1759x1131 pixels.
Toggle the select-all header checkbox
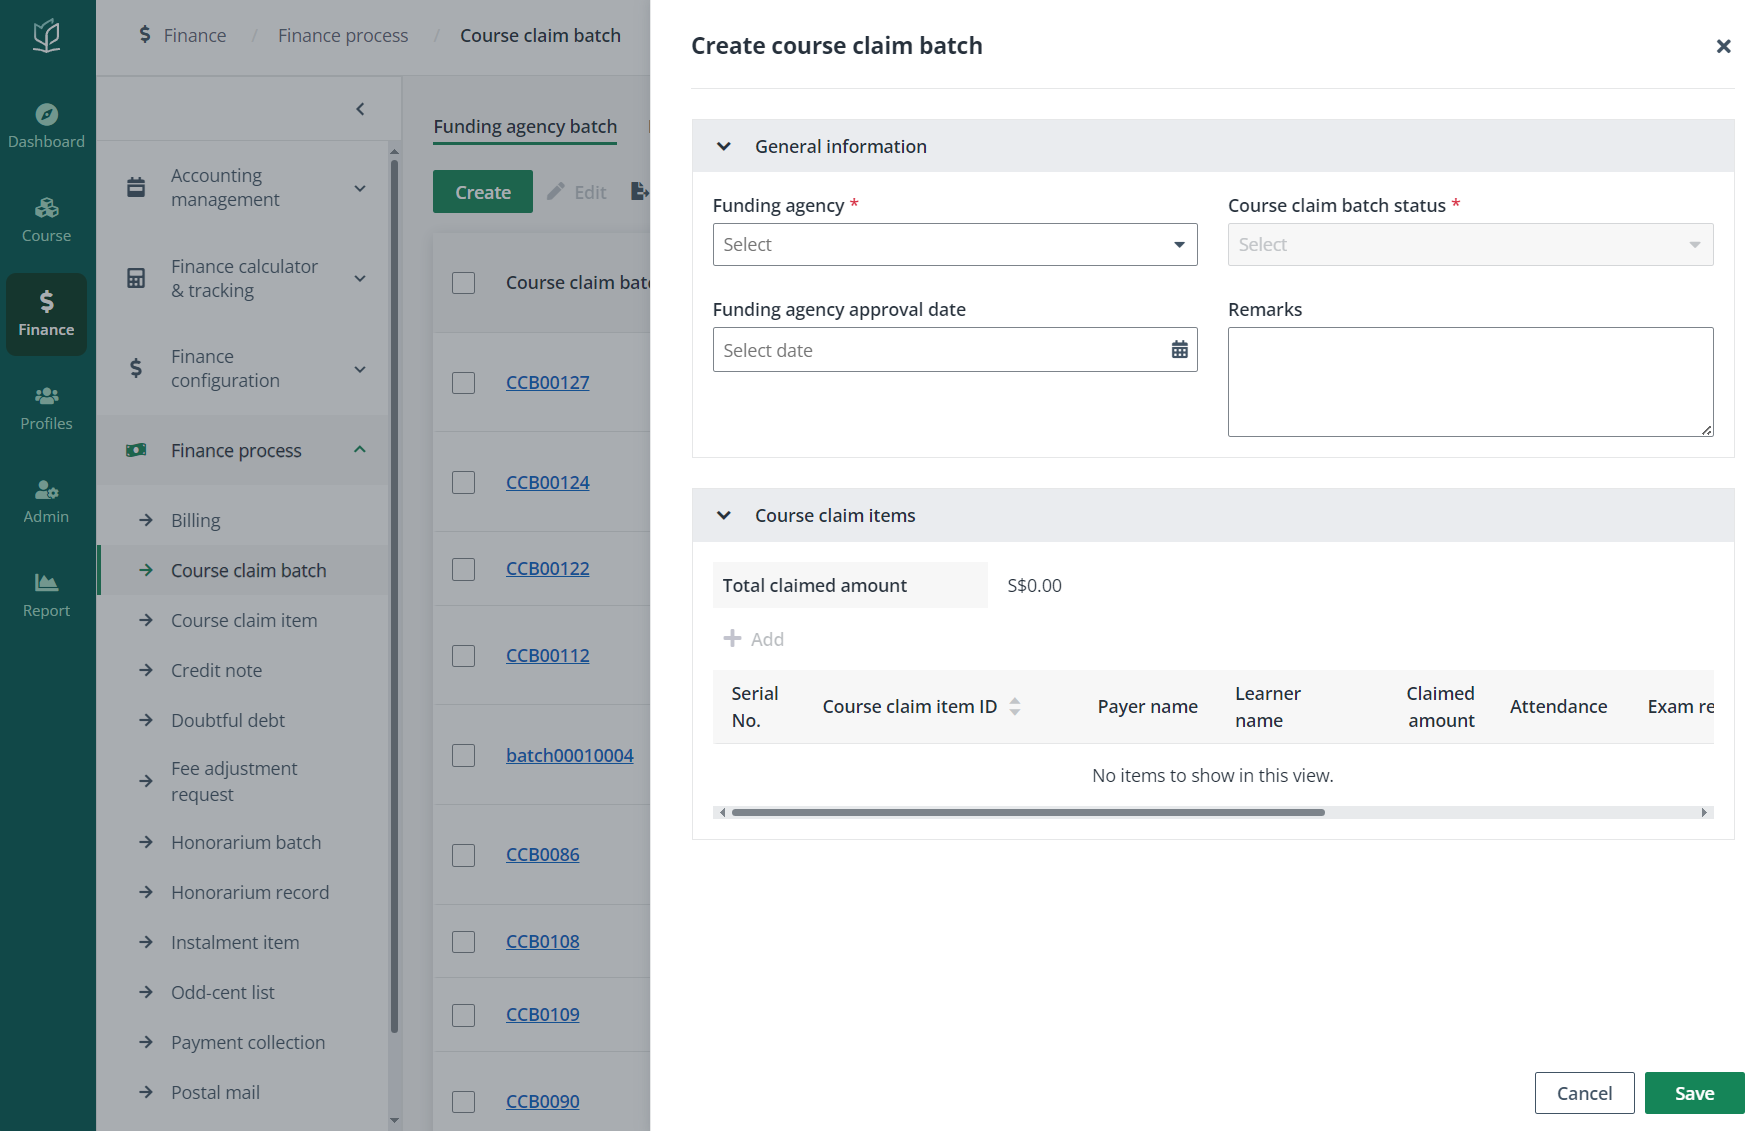click(x=464, y=283)
